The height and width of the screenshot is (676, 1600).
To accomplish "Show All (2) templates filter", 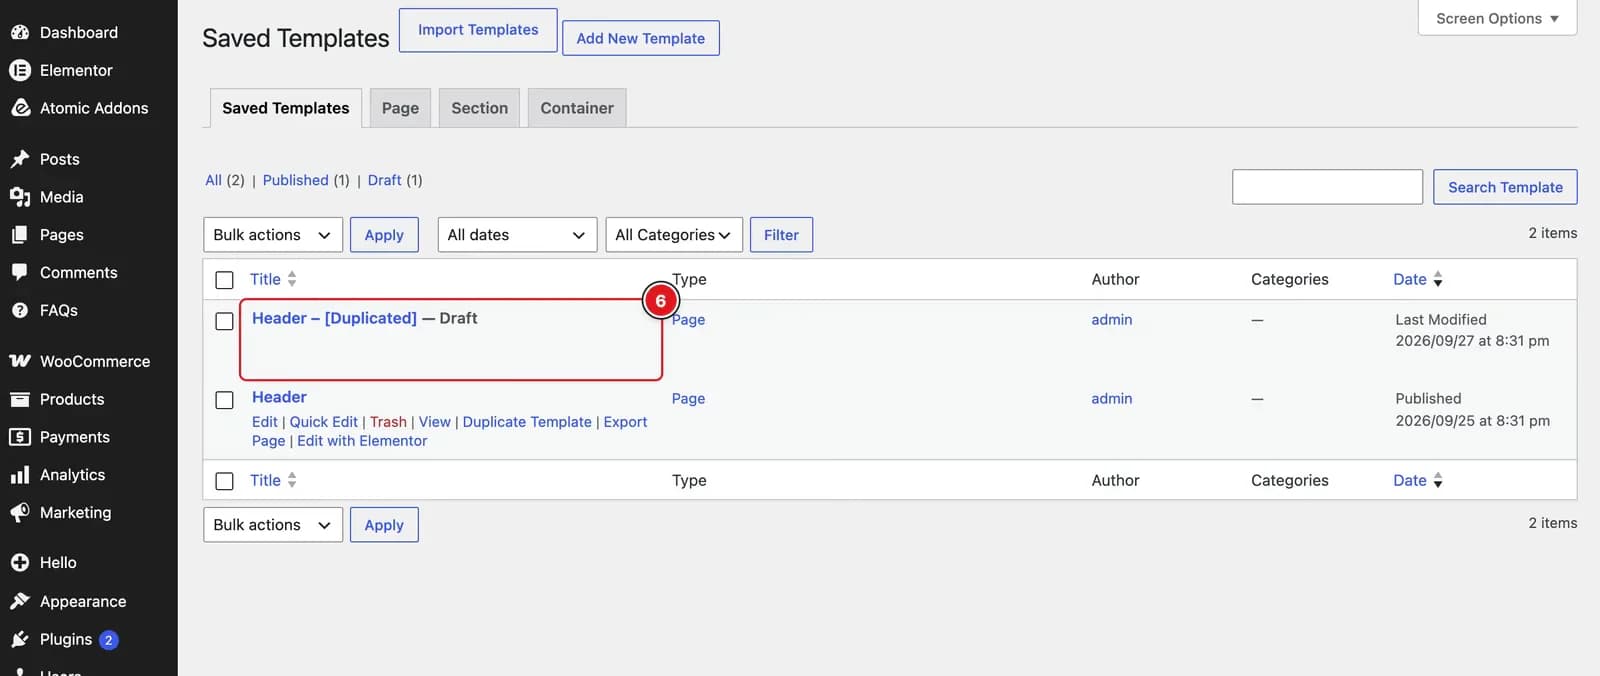I will (x=225, y=180).
